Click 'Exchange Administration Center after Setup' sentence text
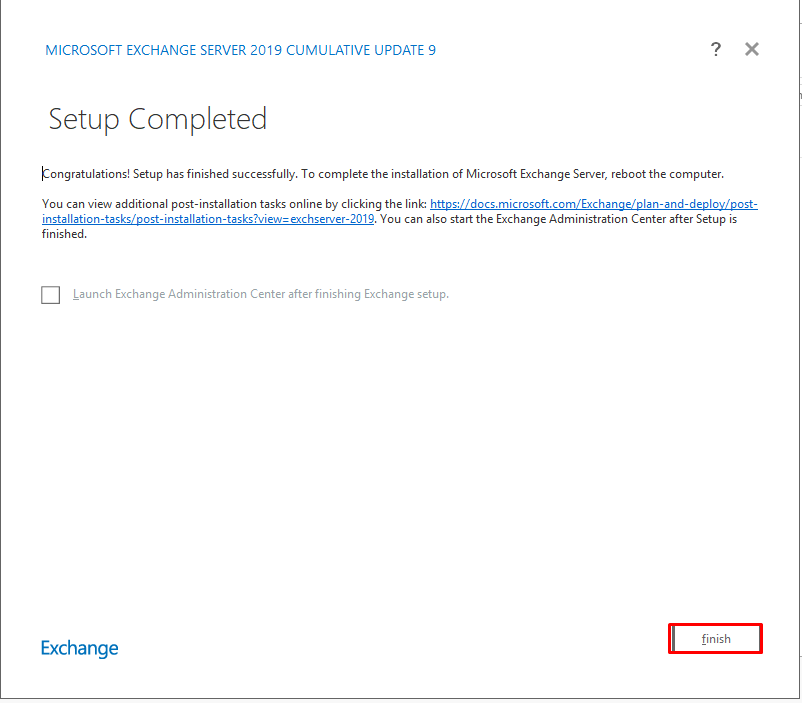Image resolution: width=802 pixels, height=703 pixels. 610,219
